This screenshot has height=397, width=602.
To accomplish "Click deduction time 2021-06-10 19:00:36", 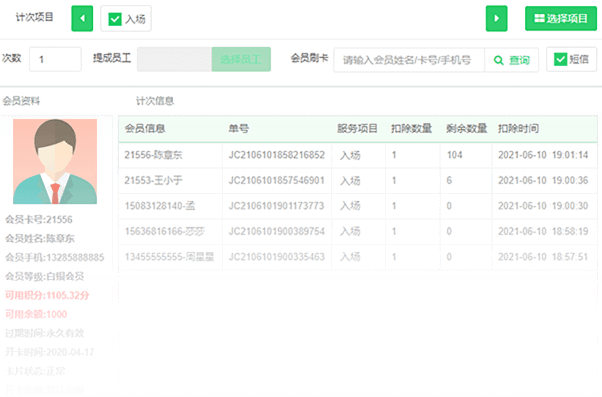I will coord(543,180).
